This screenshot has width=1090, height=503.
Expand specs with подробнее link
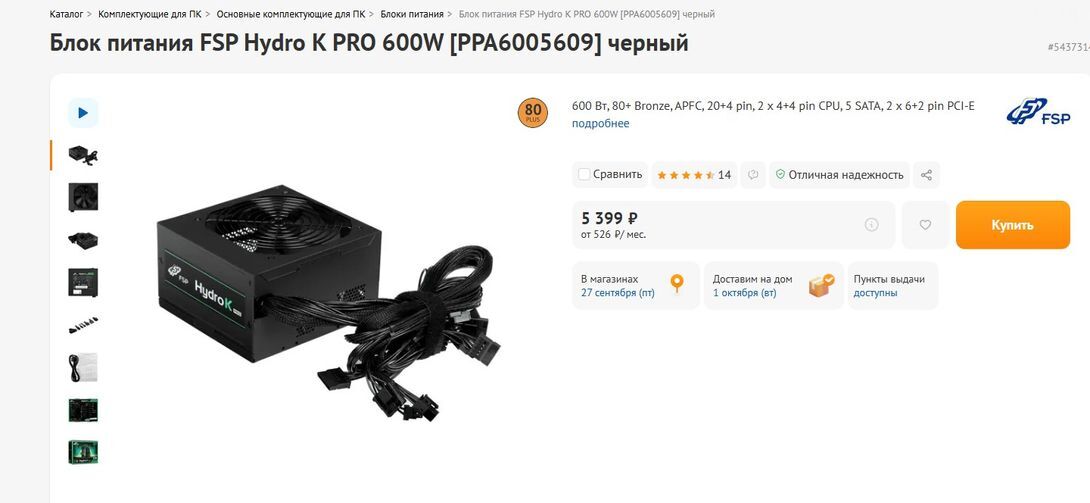(601, 124)
